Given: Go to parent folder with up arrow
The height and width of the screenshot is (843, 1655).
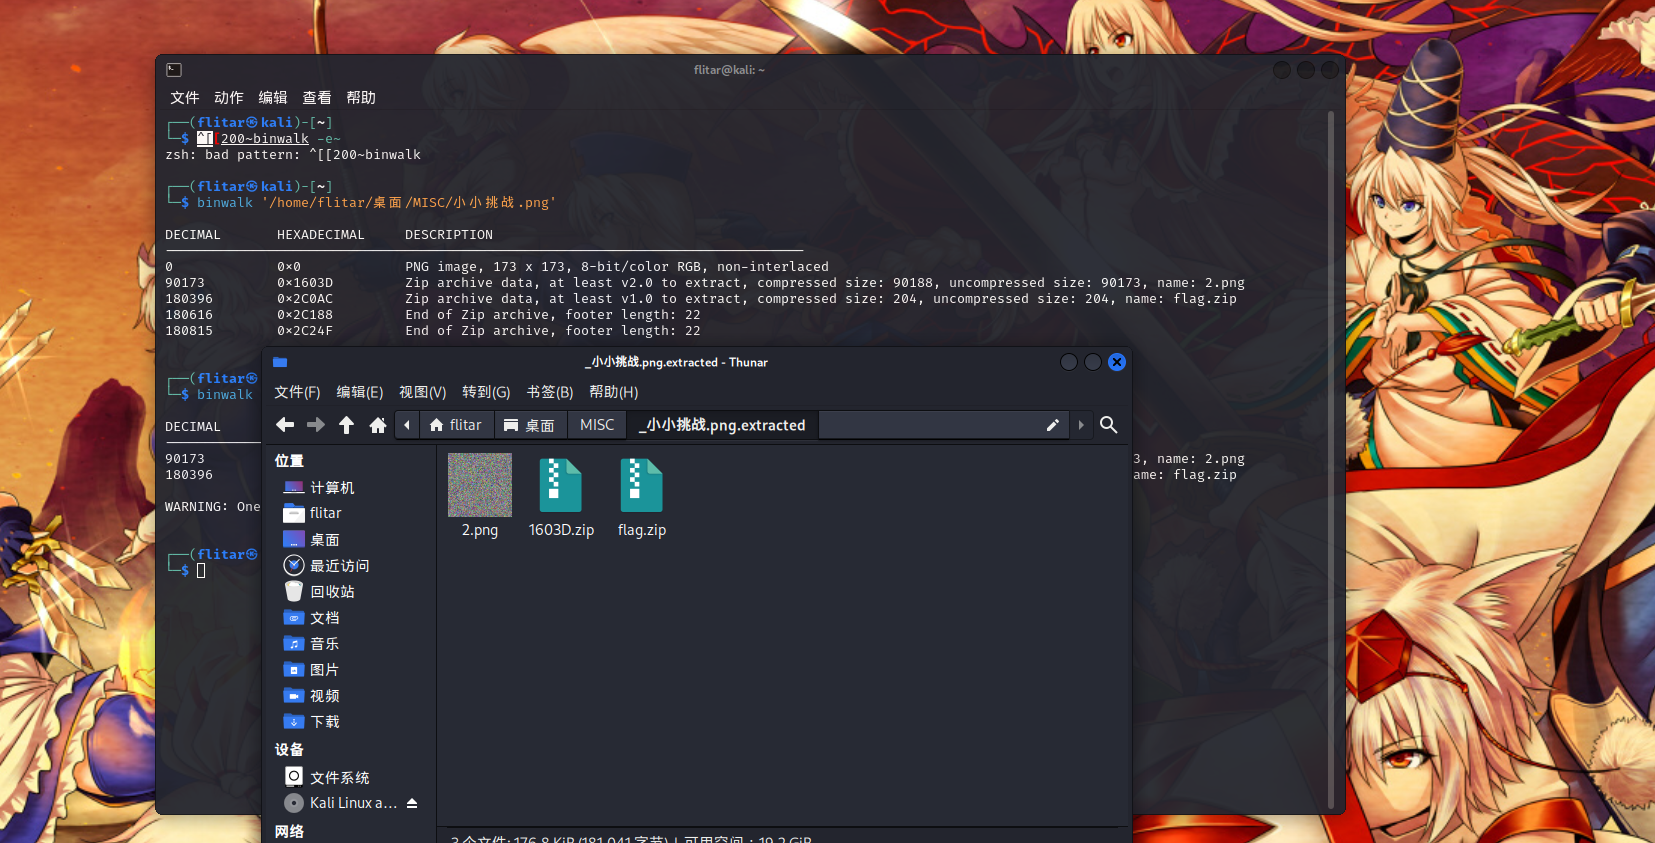Looking at the screenshot, I should pos(347,425).
